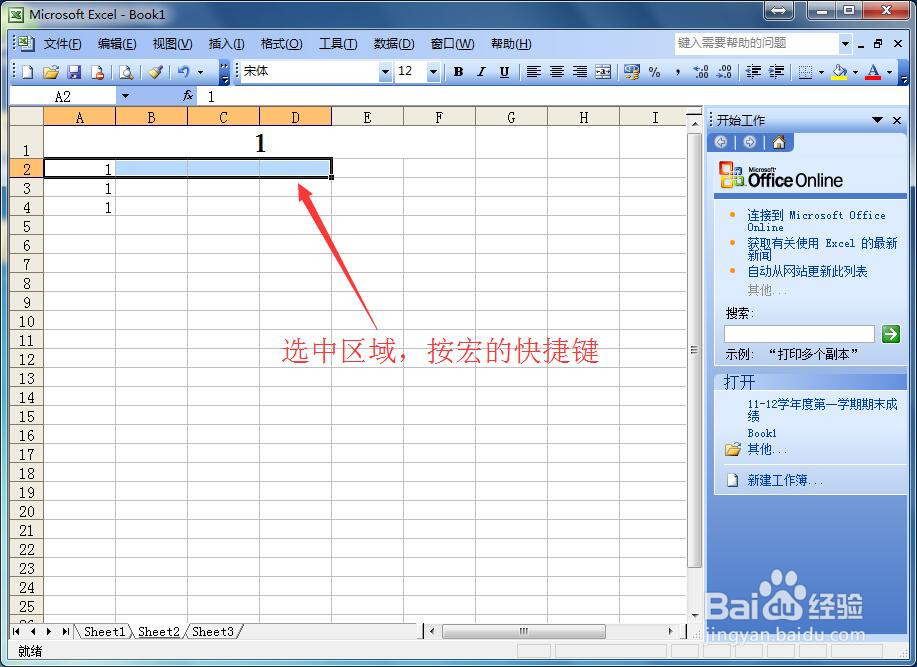Image resolution: width=917 pixels, height=667 pixels.
Task: Open the font size dropdown
Action: (433, 72)
